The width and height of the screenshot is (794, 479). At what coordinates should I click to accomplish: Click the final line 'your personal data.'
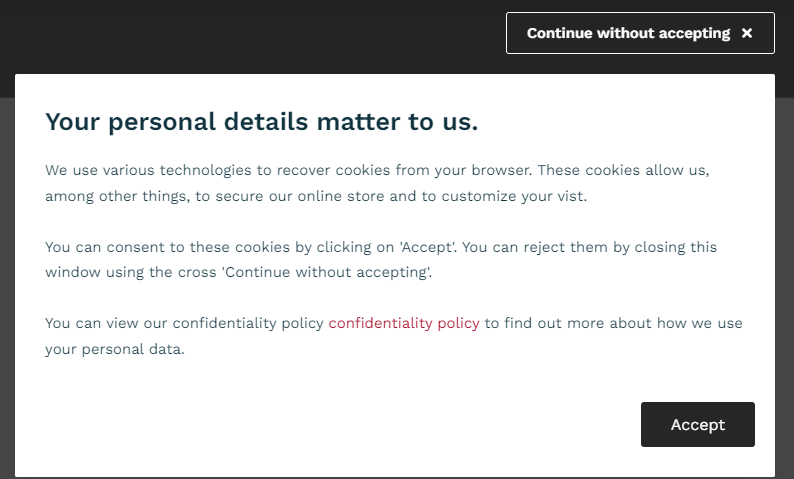[x=114, y=349]
